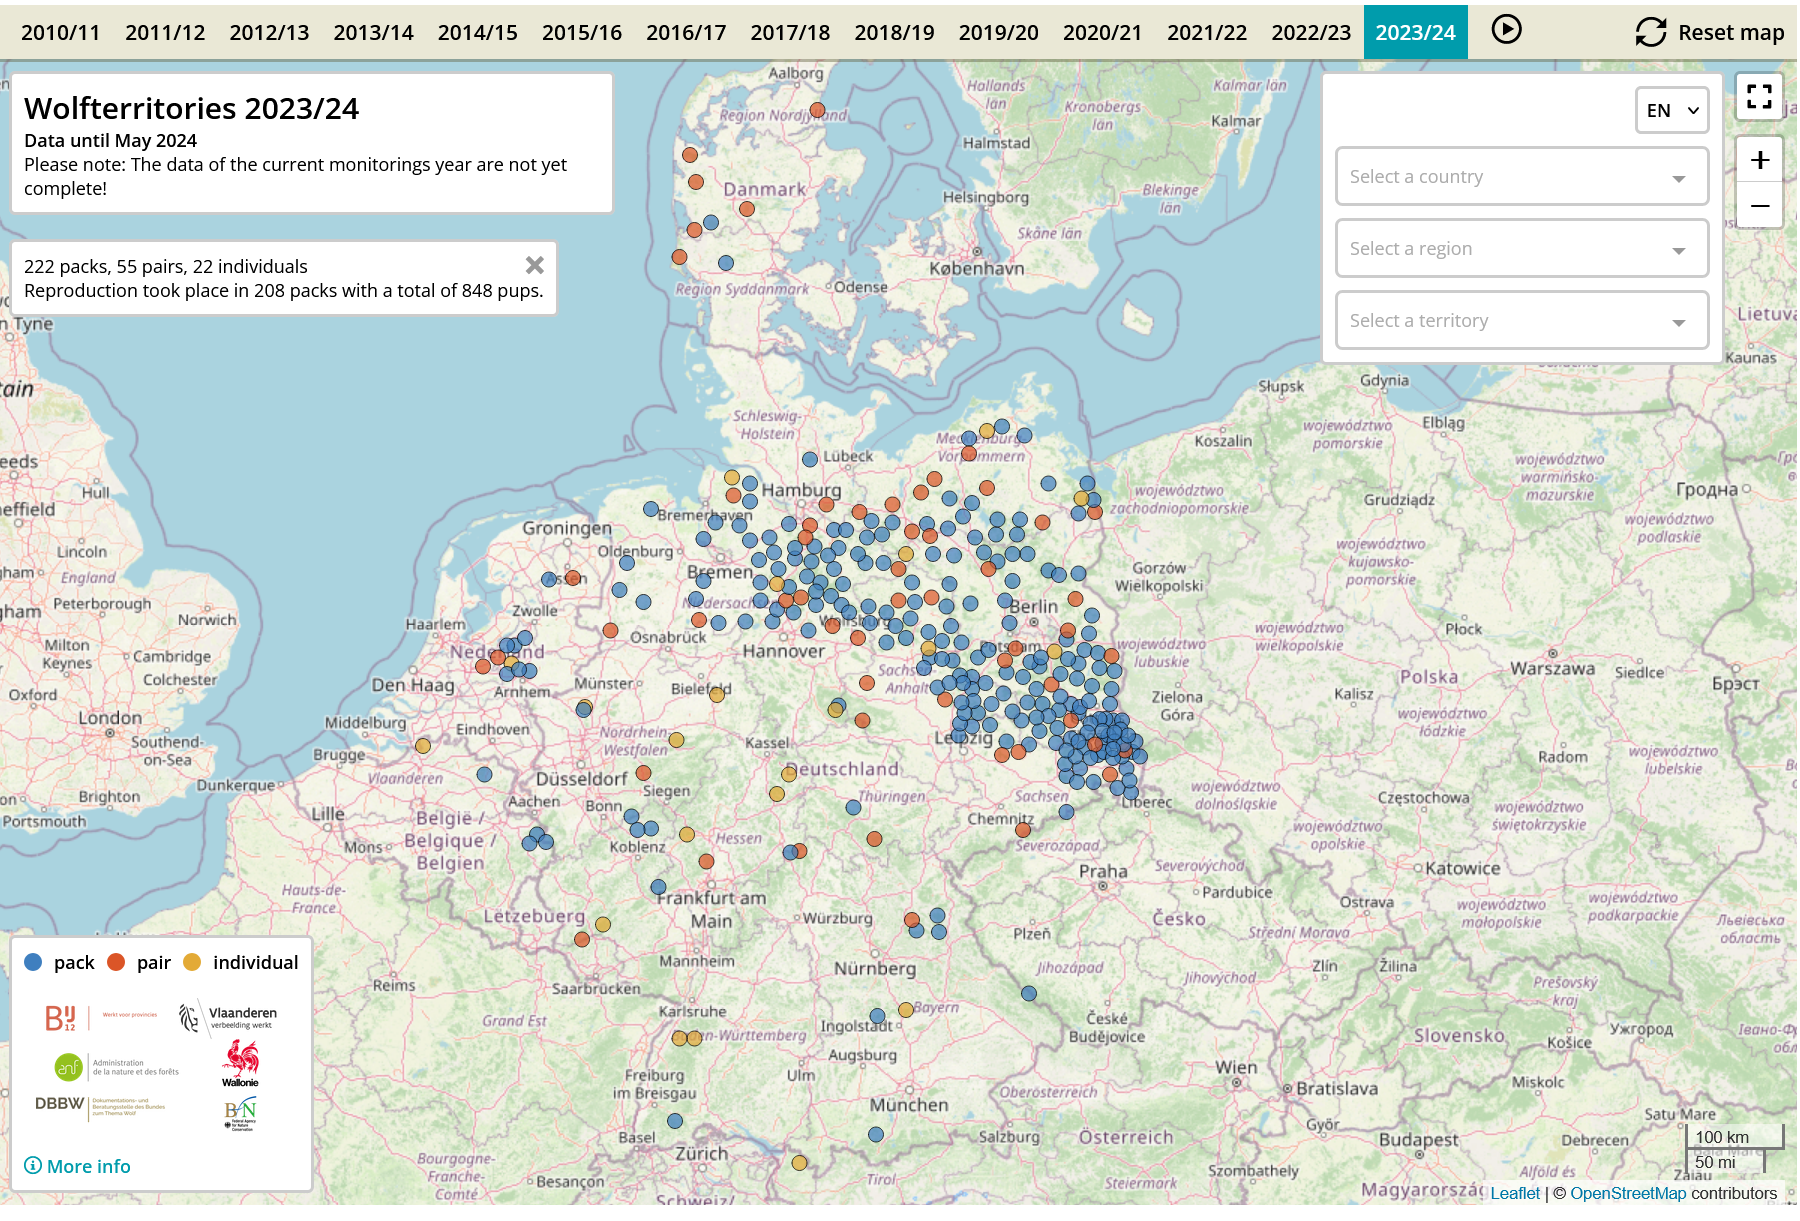Select the 2019/20 monitoring year

[997, 31]
